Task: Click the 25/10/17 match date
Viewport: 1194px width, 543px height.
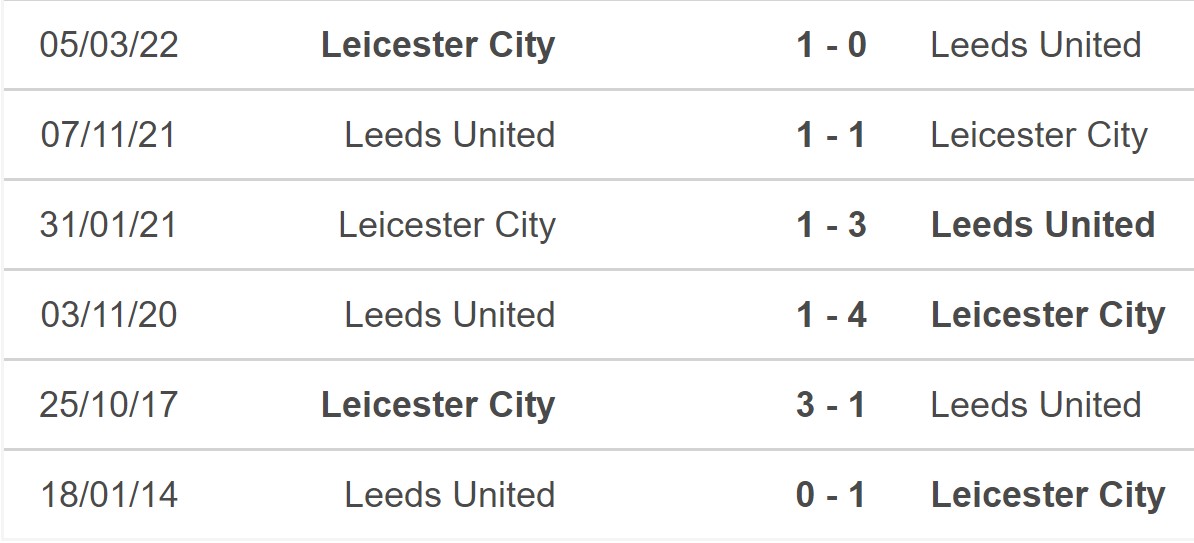Action: click(109, 405)
